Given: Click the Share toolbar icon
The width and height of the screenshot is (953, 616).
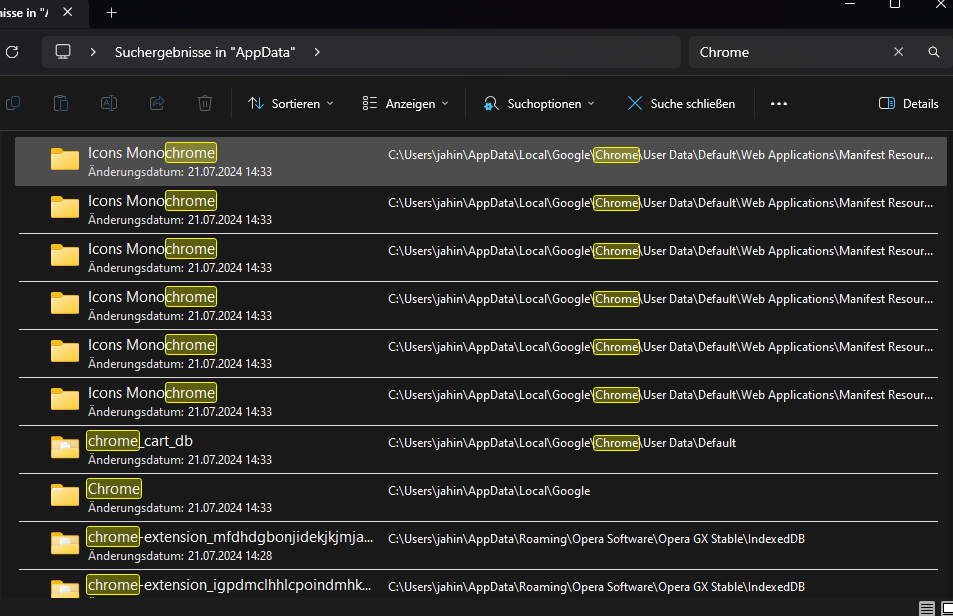Looking at the screenshot, I should (x=157, y=103).
